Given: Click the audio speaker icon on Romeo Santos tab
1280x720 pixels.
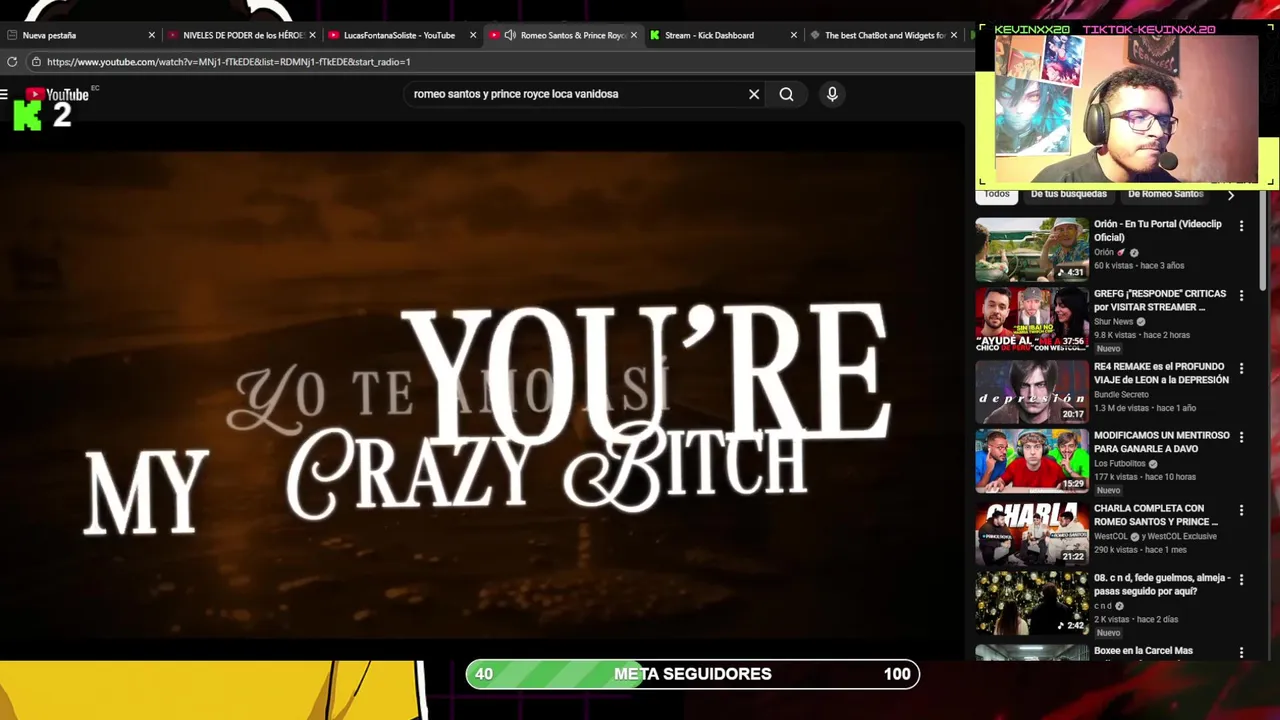Looking at the screenshot, I should [x=510, y=35].
